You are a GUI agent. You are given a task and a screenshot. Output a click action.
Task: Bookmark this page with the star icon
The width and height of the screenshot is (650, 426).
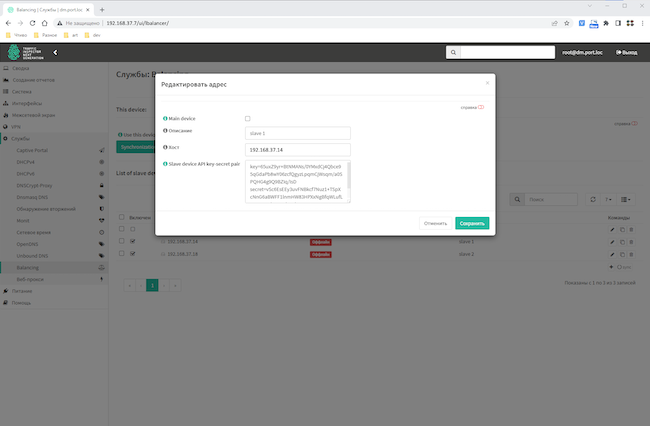pyautogui.click(x=567, y=23)
